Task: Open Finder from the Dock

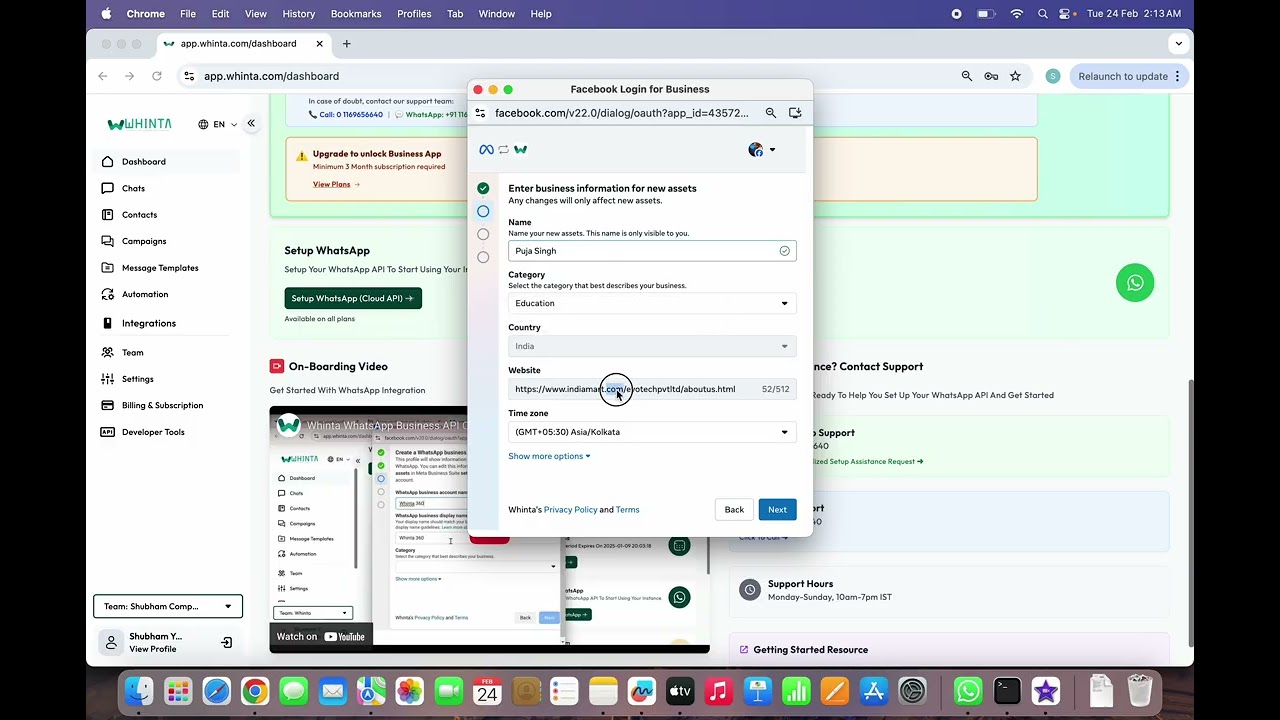Action: (x=139, y=691)
